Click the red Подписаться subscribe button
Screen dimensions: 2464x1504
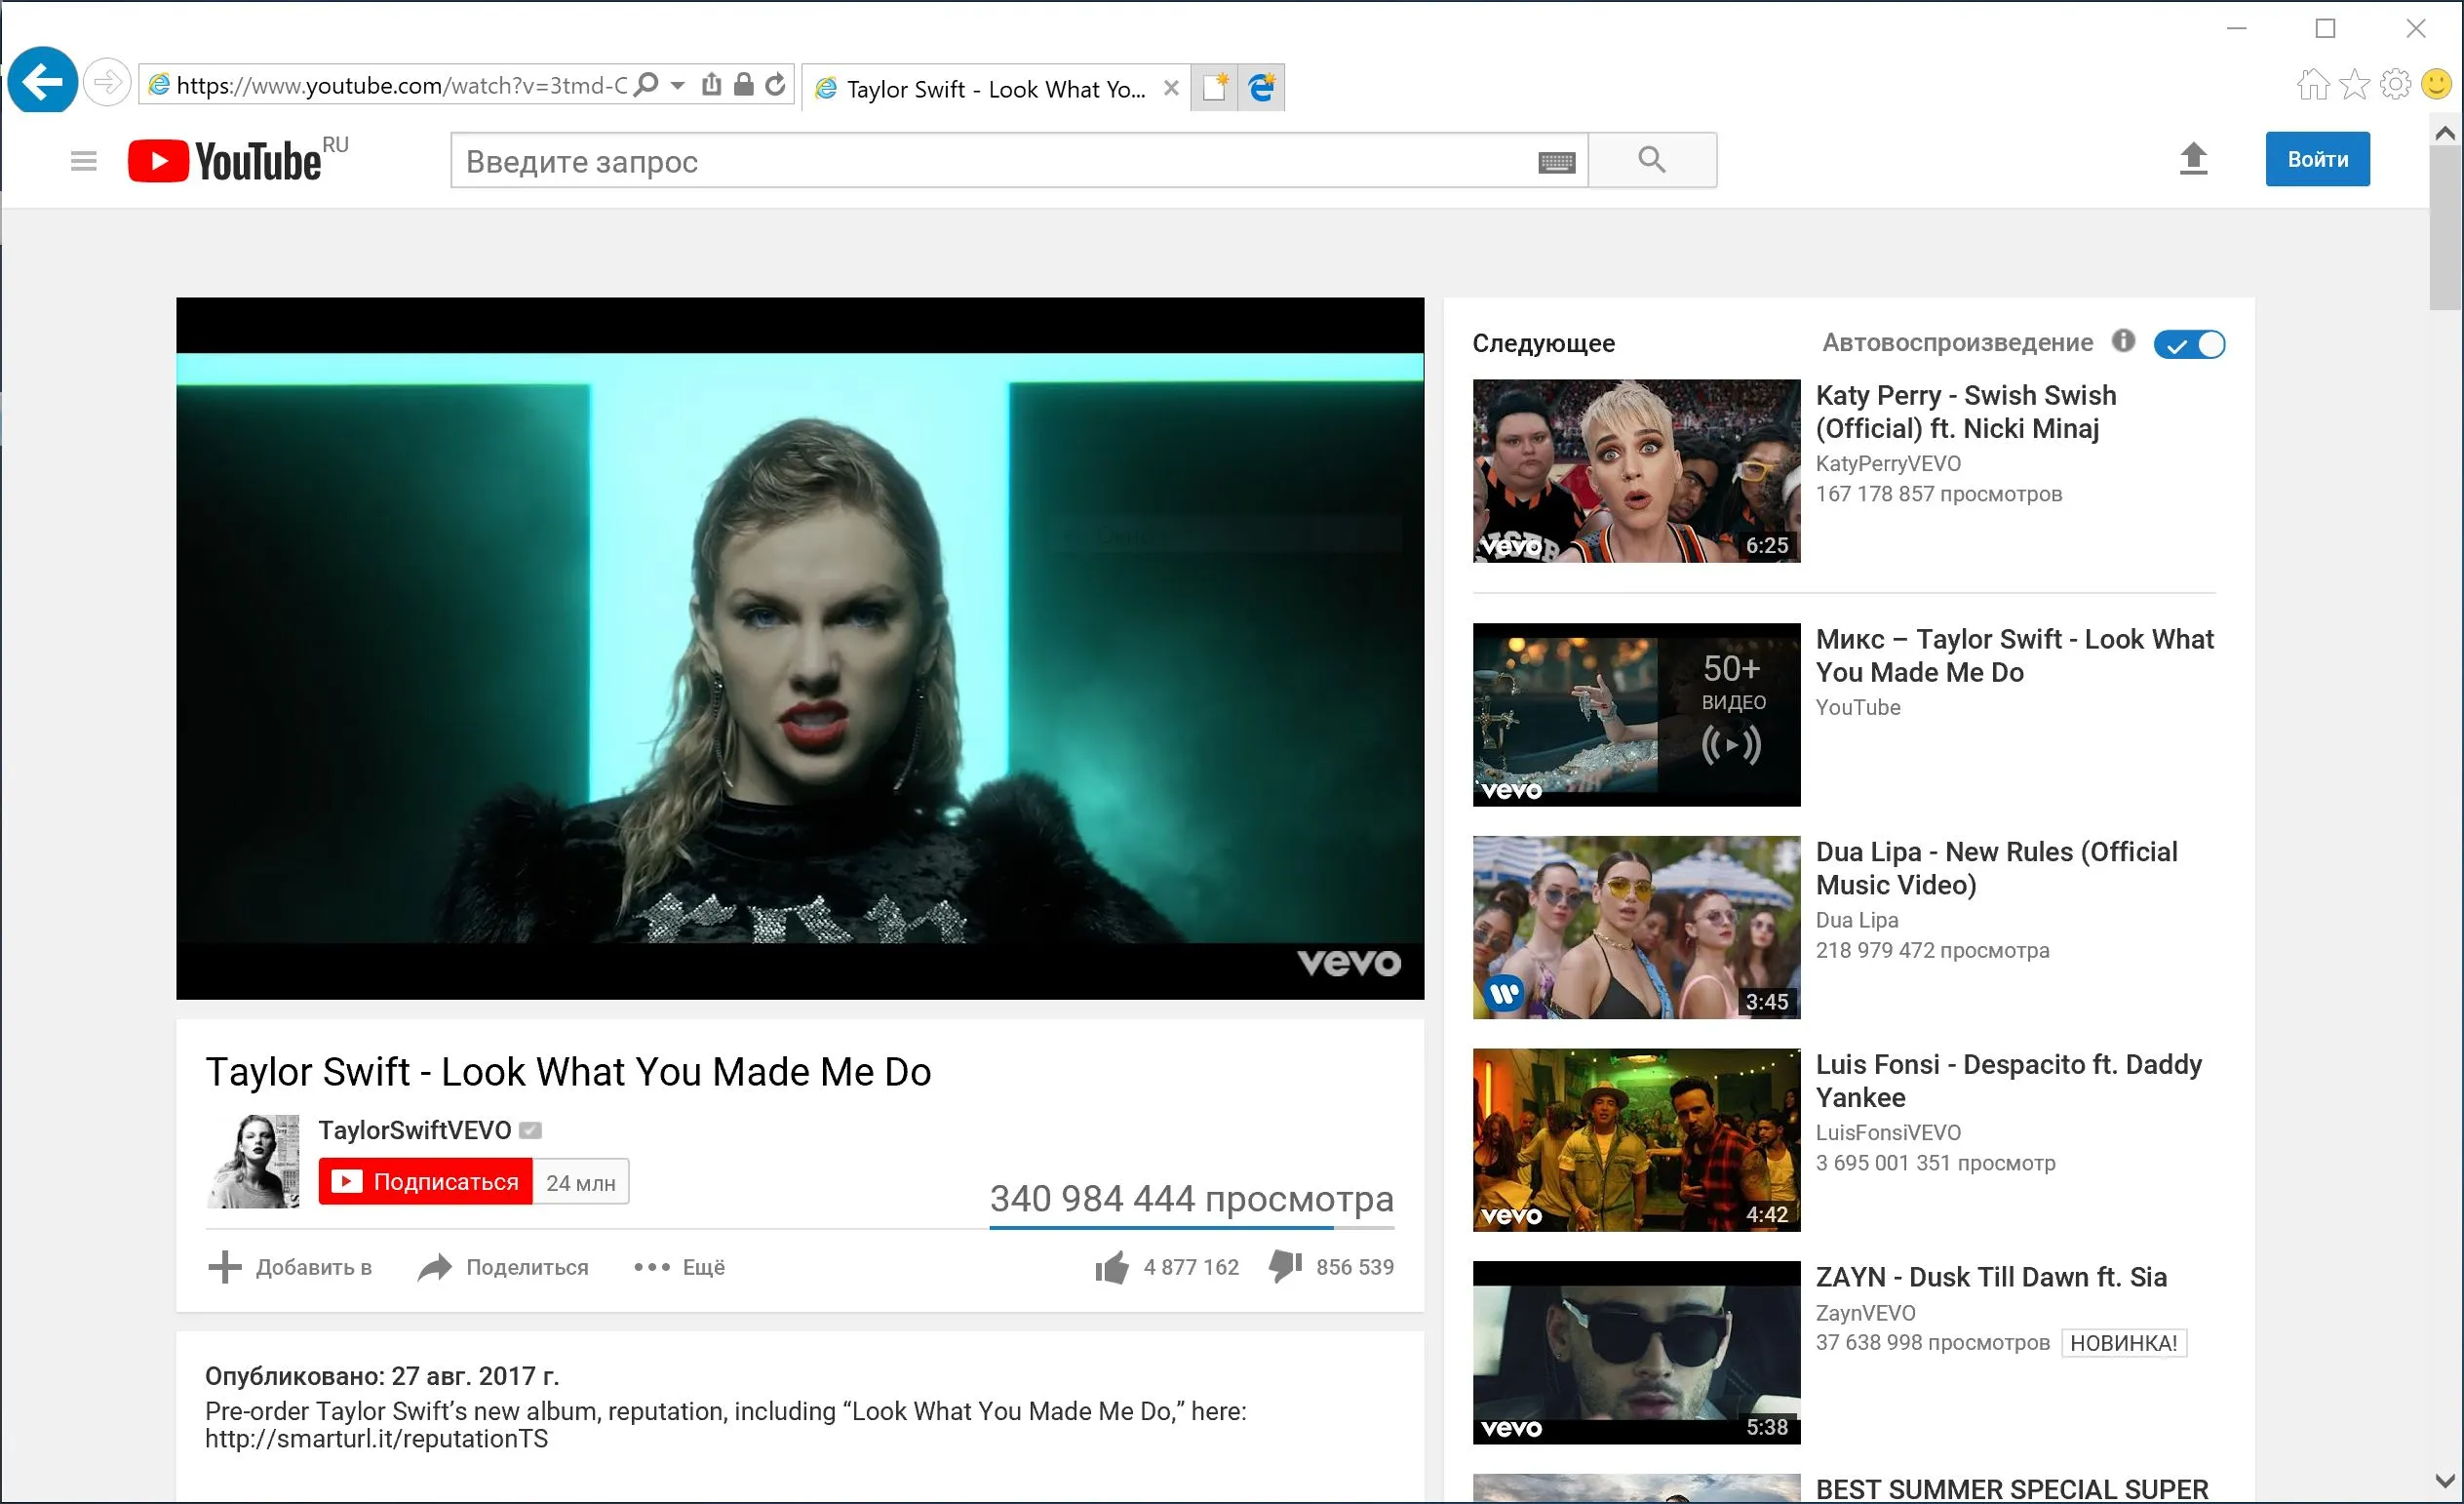point(426,1182)
